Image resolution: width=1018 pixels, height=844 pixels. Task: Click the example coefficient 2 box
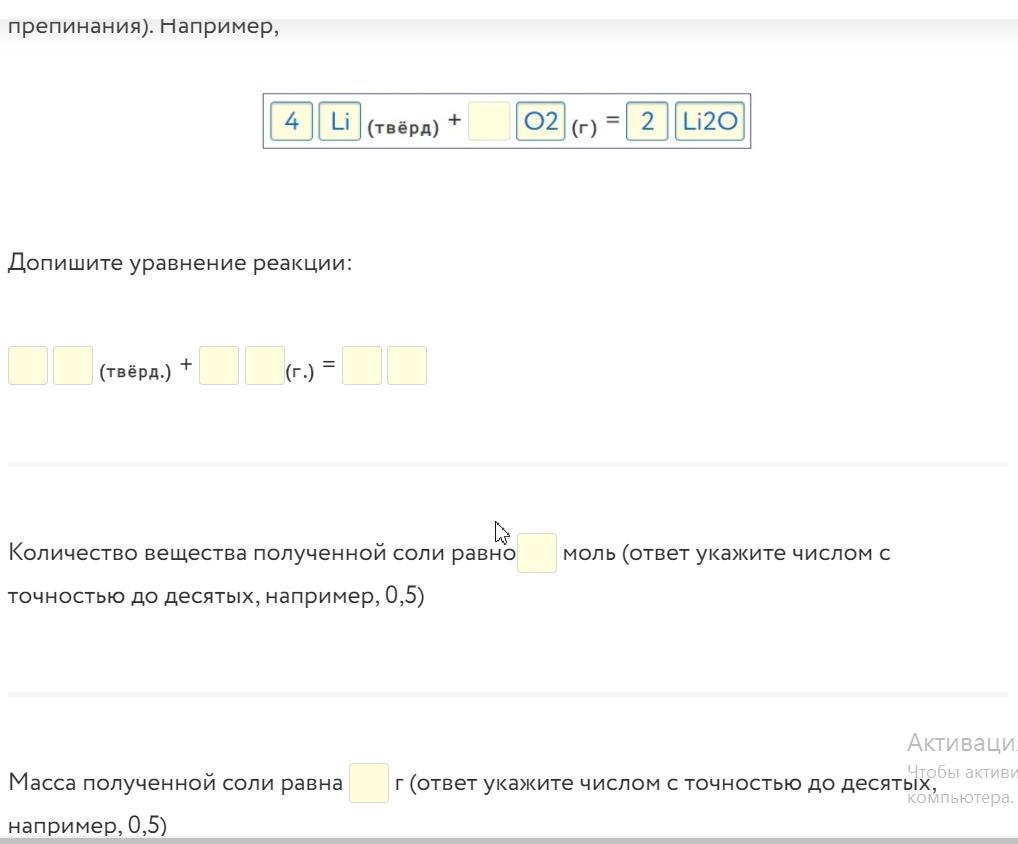point(647,122)
